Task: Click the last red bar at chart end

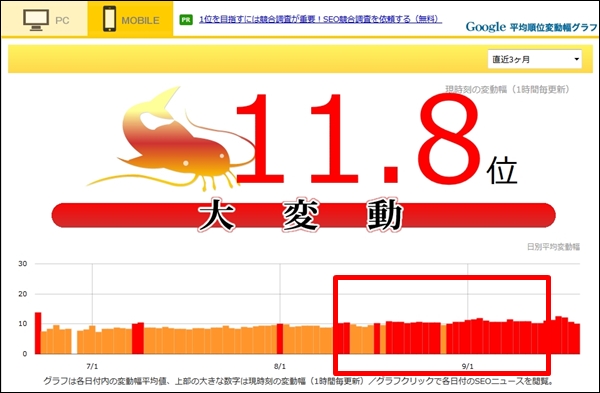Action: point(577,339)
